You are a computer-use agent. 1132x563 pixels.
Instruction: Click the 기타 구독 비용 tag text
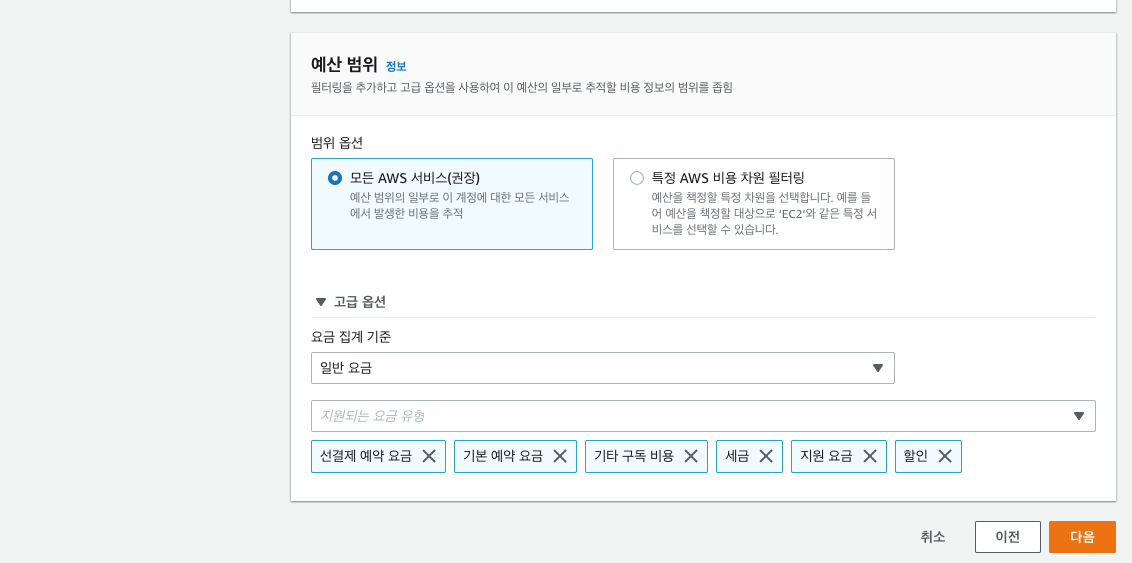click(x=634, y=456)
